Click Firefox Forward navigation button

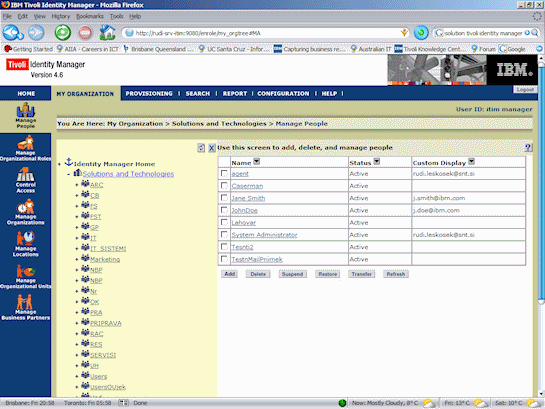click(36, 33)
